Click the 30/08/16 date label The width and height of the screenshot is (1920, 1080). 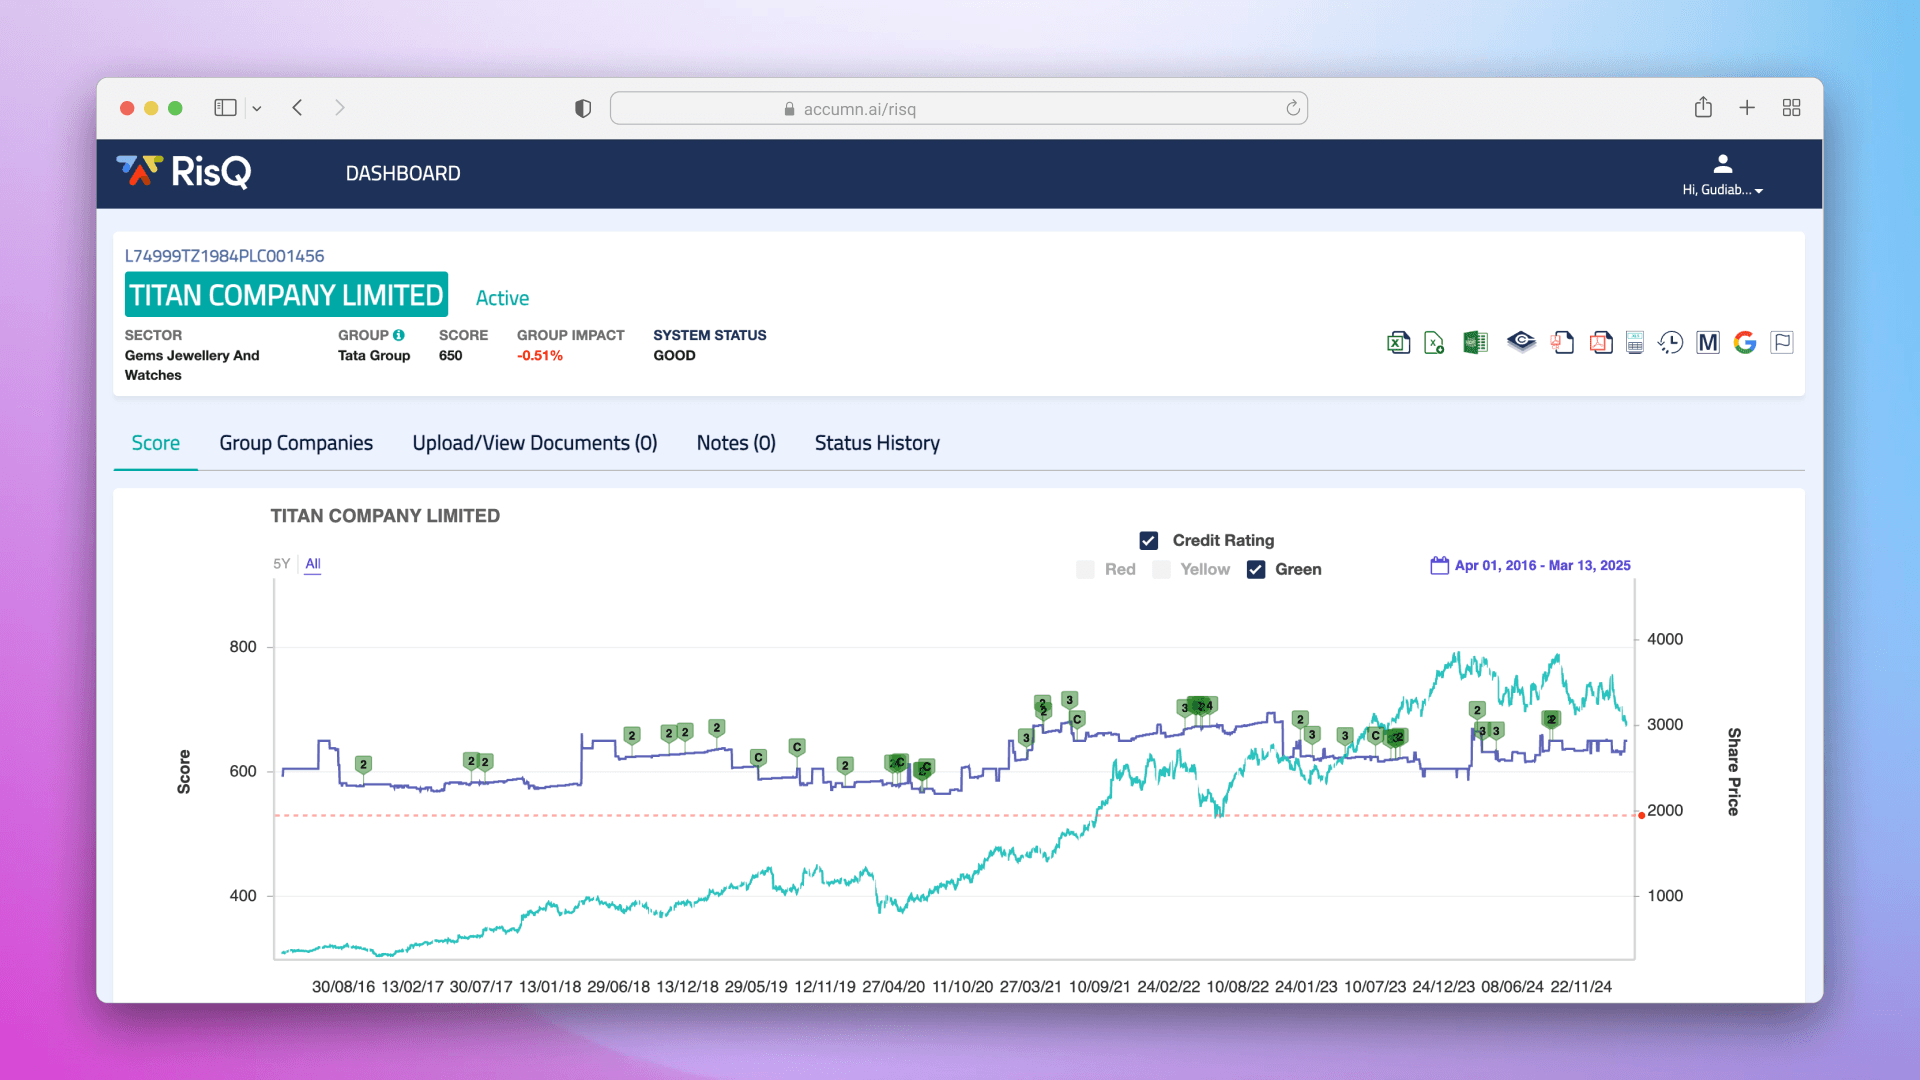pyautogui.click(x=343, y=987)
